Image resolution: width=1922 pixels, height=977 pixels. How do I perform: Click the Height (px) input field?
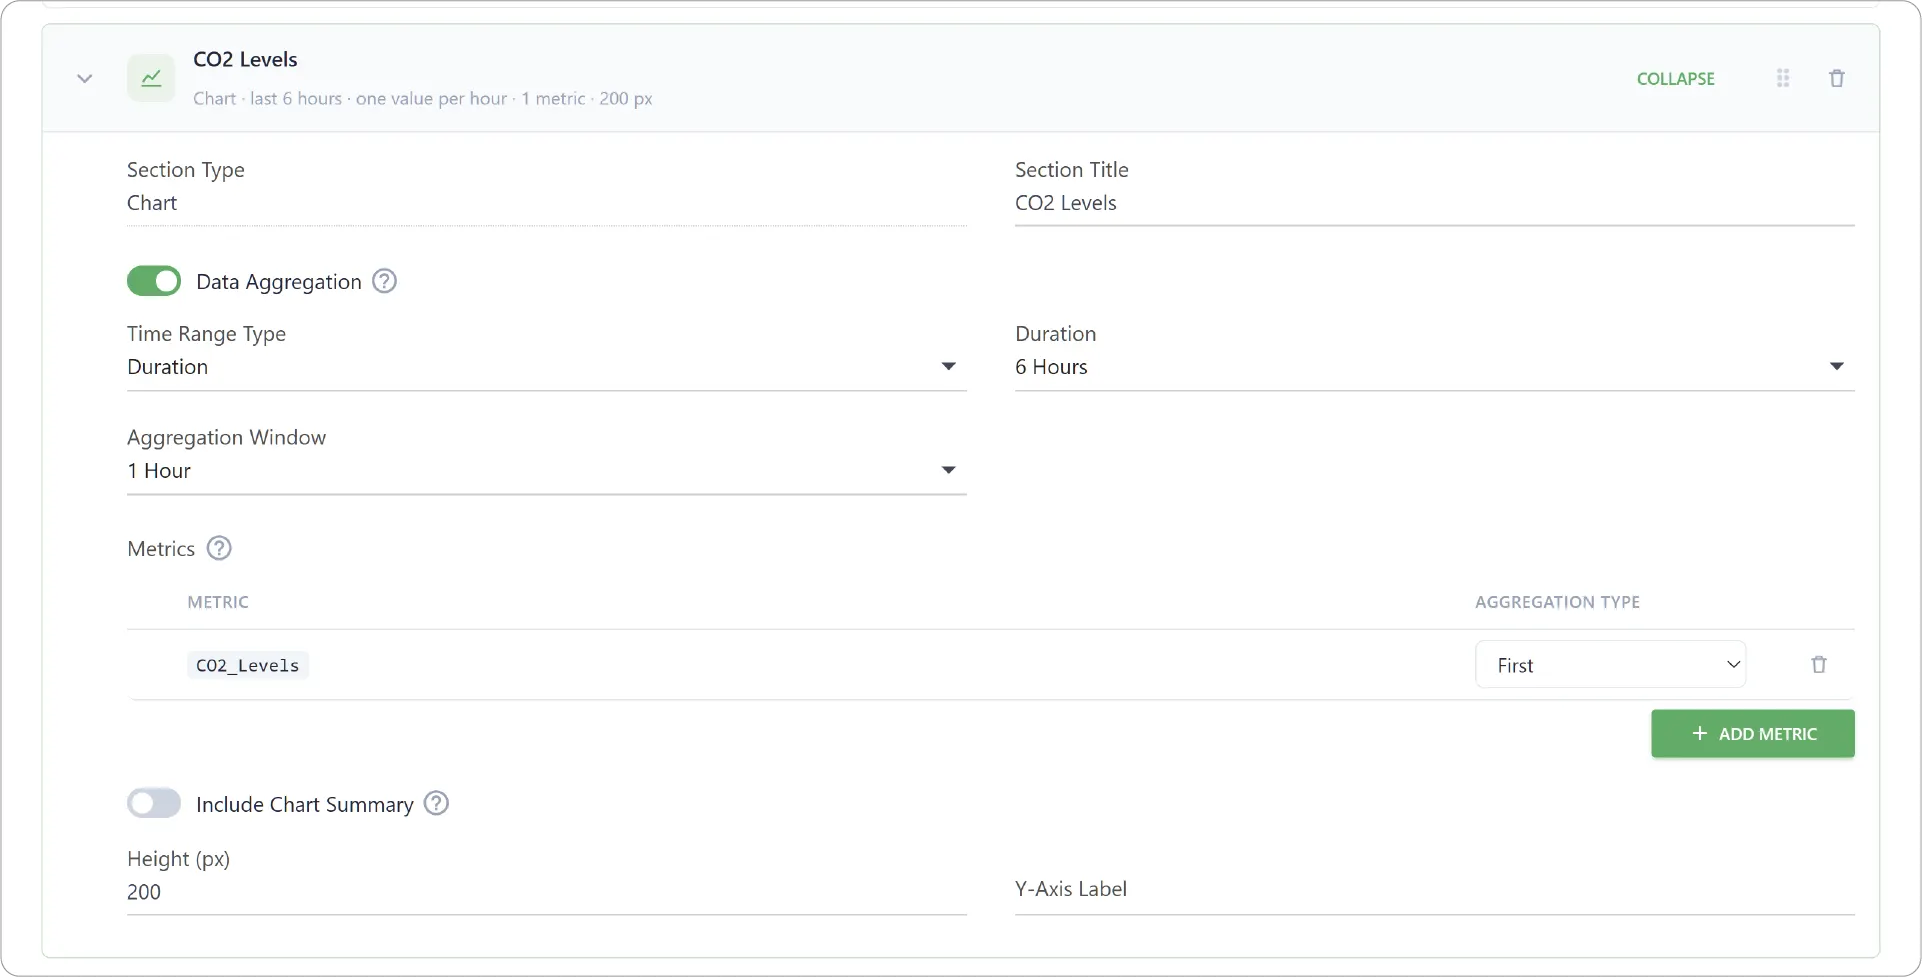(x=547, y=892)
